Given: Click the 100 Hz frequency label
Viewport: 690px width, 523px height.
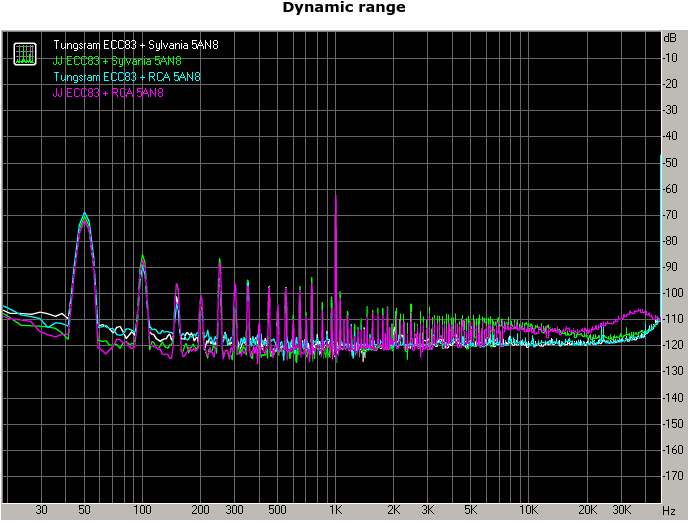Looking at the screenshot, I should click(x=142, y=510).
